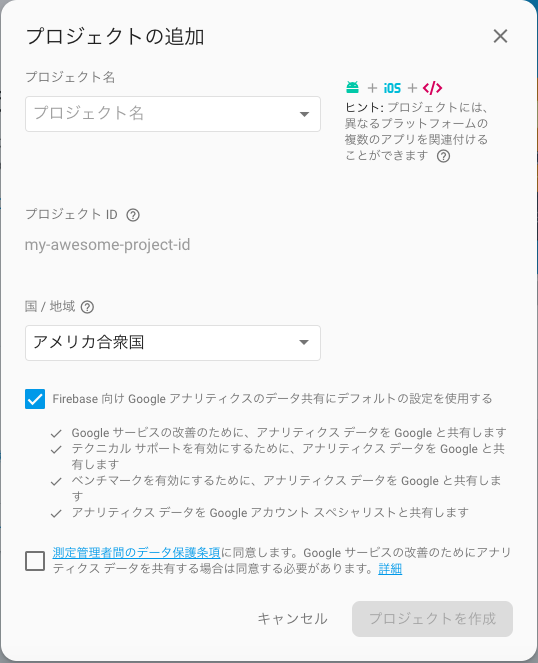Open help icon after the ヒント text
Image resolution: width=538 pixels, height=663 pixels.
coord(443,156)
